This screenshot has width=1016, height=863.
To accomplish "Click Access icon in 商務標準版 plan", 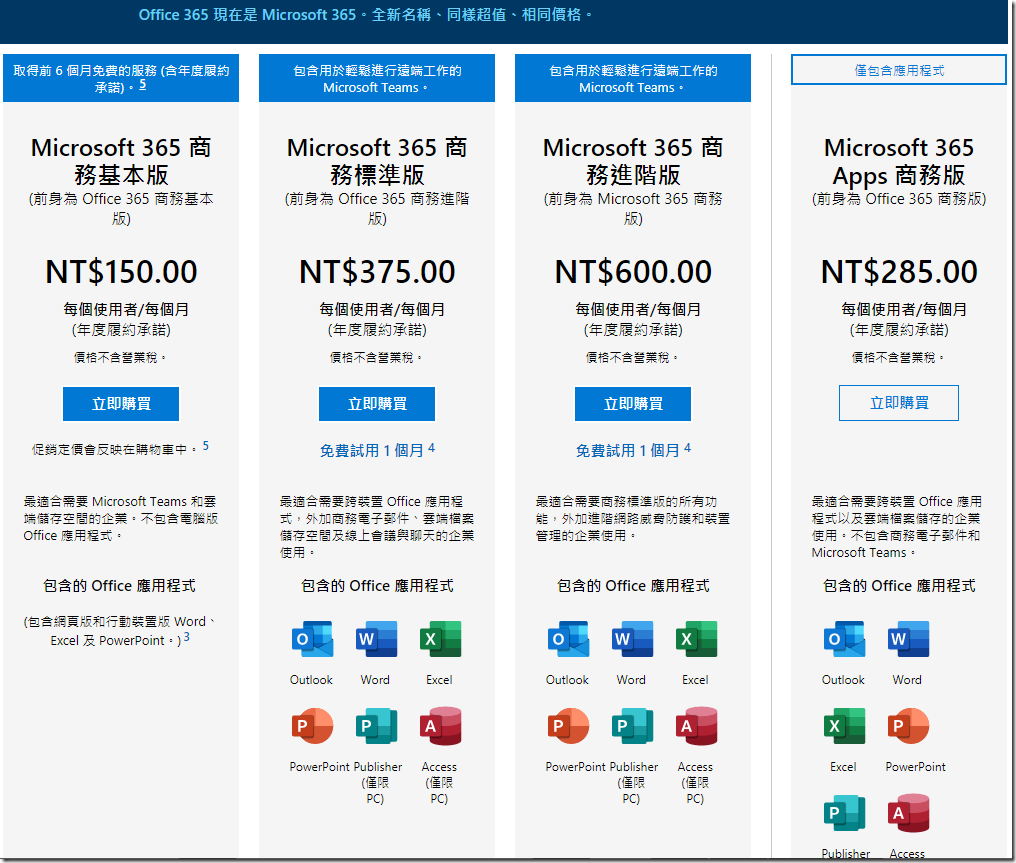I will tap(441, 726).
